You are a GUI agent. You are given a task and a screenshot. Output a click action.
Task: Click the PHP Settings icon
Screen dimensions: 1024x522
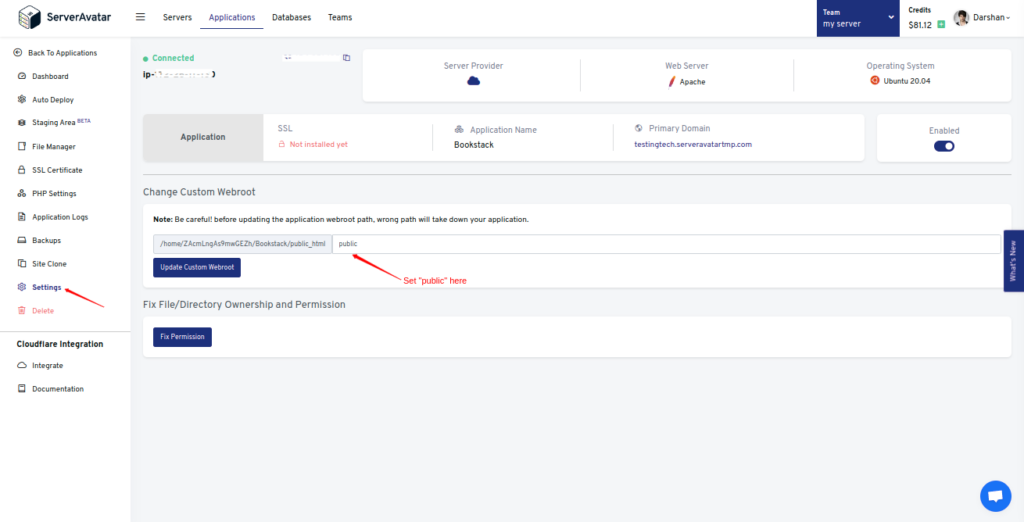click(x=22, y=194)
